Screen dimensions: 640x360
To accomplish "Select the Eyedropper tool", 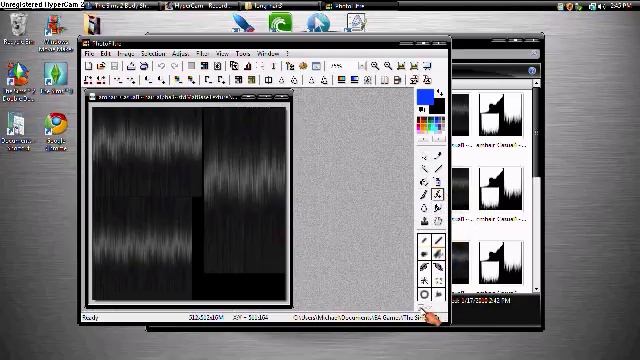I will [438, 156].
